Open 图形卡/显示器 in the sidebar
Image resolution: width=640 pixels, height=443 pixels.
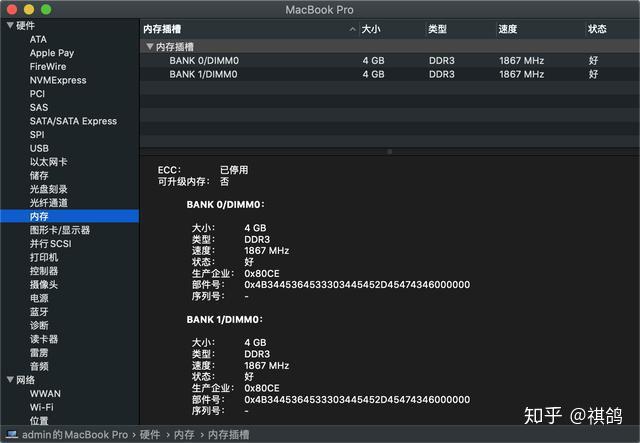click(60, 230)
